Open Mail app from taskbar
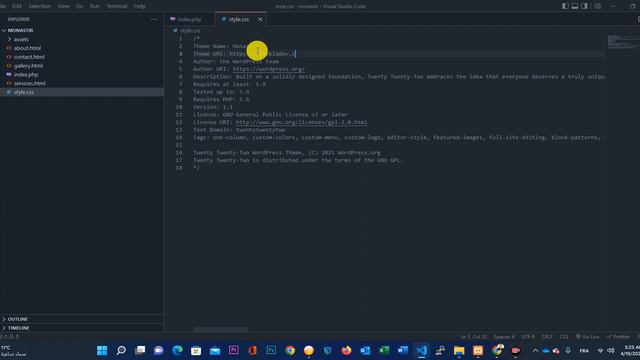This screenshot has height=360, width=640. pos(215,350)
